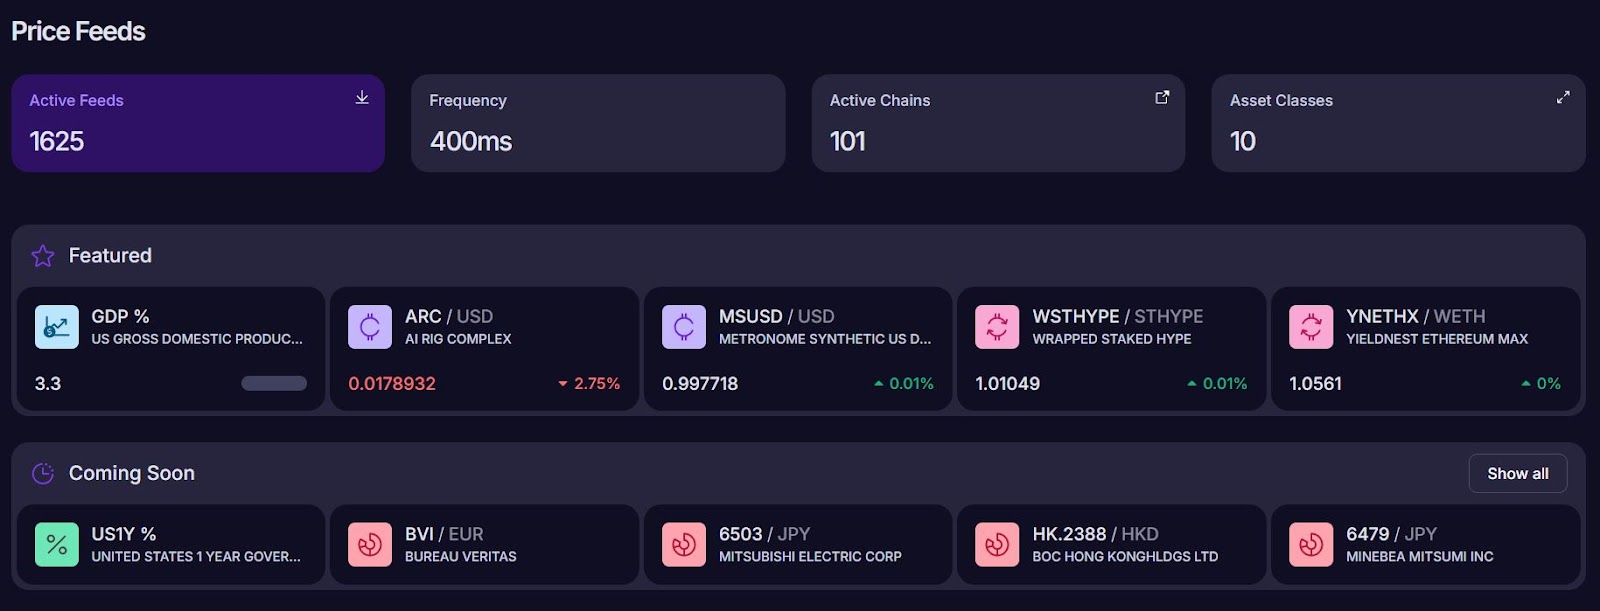The height and width of the screenshot is (611, 1600).
Task: Open the 6479 / JPY Minebea Mitsumi feed
Action: 1425,545
